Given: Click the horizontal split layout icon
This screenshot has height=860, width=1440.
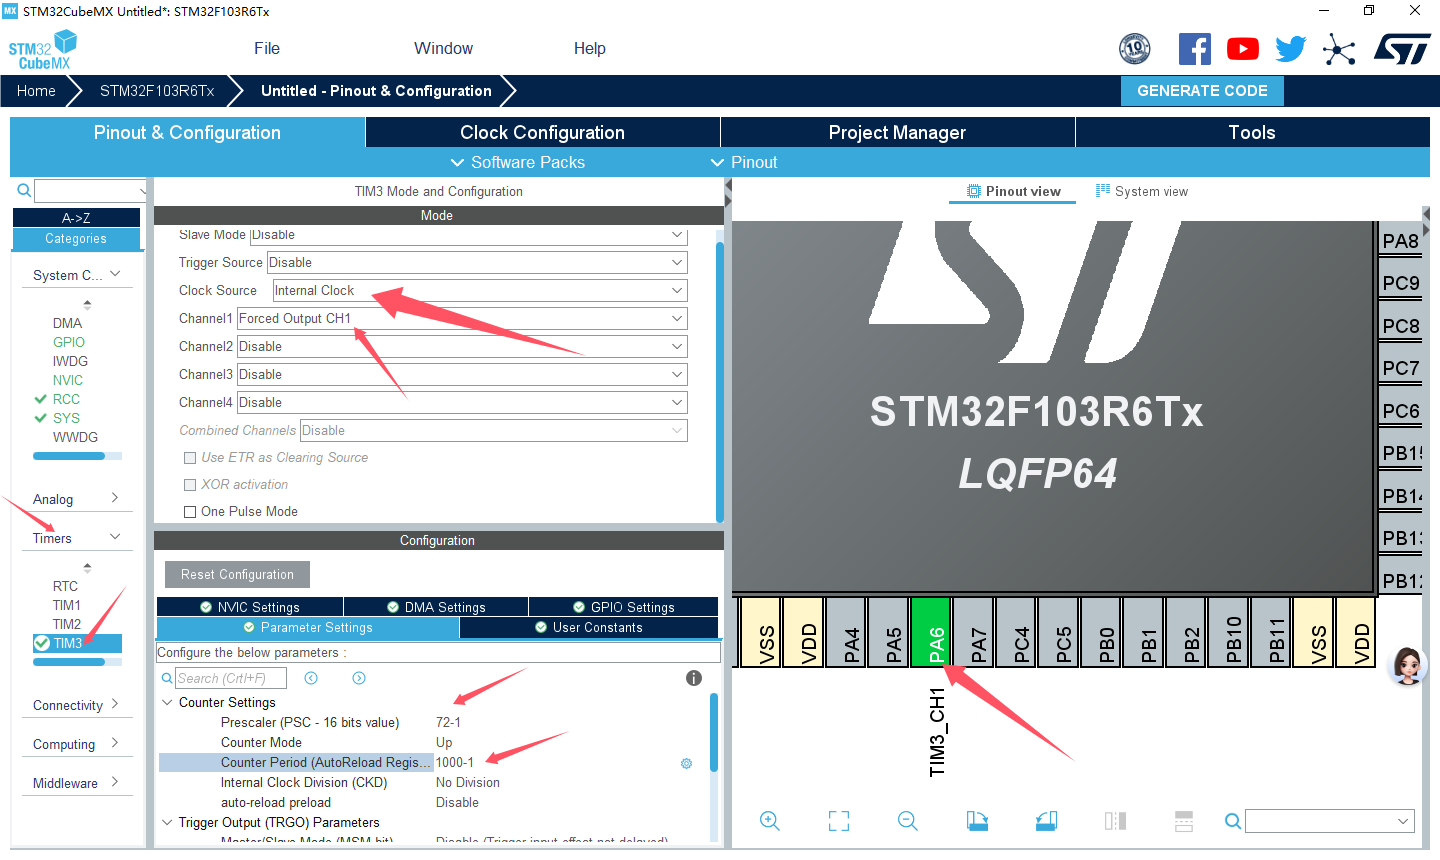Looking at the screenshot, I should point(1184,821).
